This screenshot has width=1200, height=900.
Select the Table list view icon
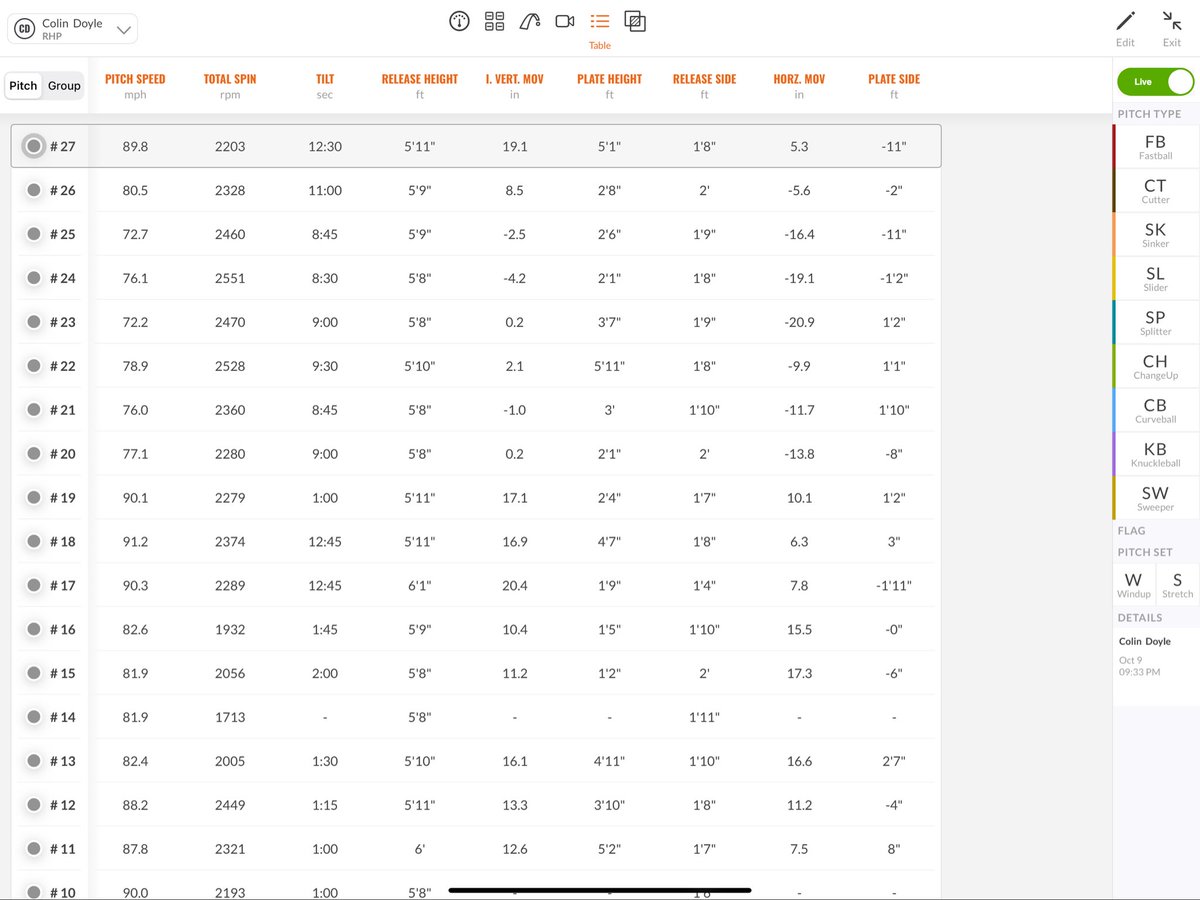click(600, 21)
